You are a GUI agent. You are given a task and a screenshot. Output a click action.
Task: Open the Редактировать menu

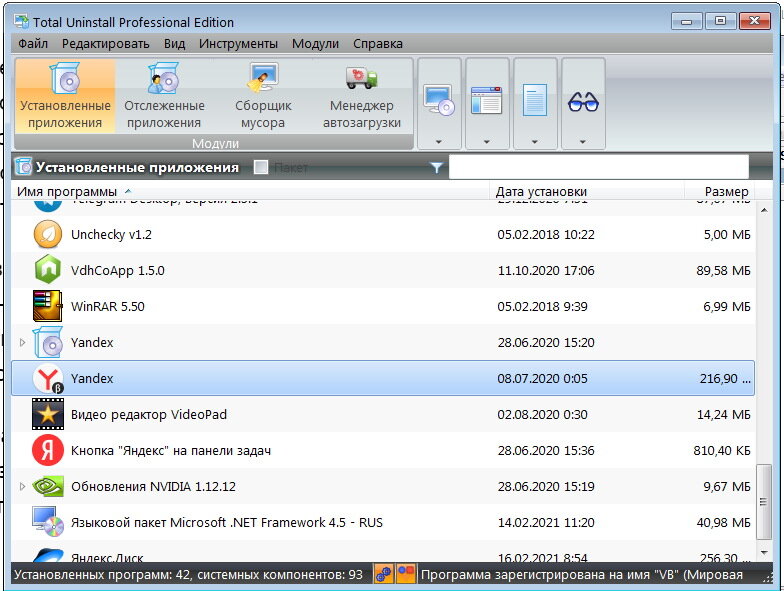point(106,44)
